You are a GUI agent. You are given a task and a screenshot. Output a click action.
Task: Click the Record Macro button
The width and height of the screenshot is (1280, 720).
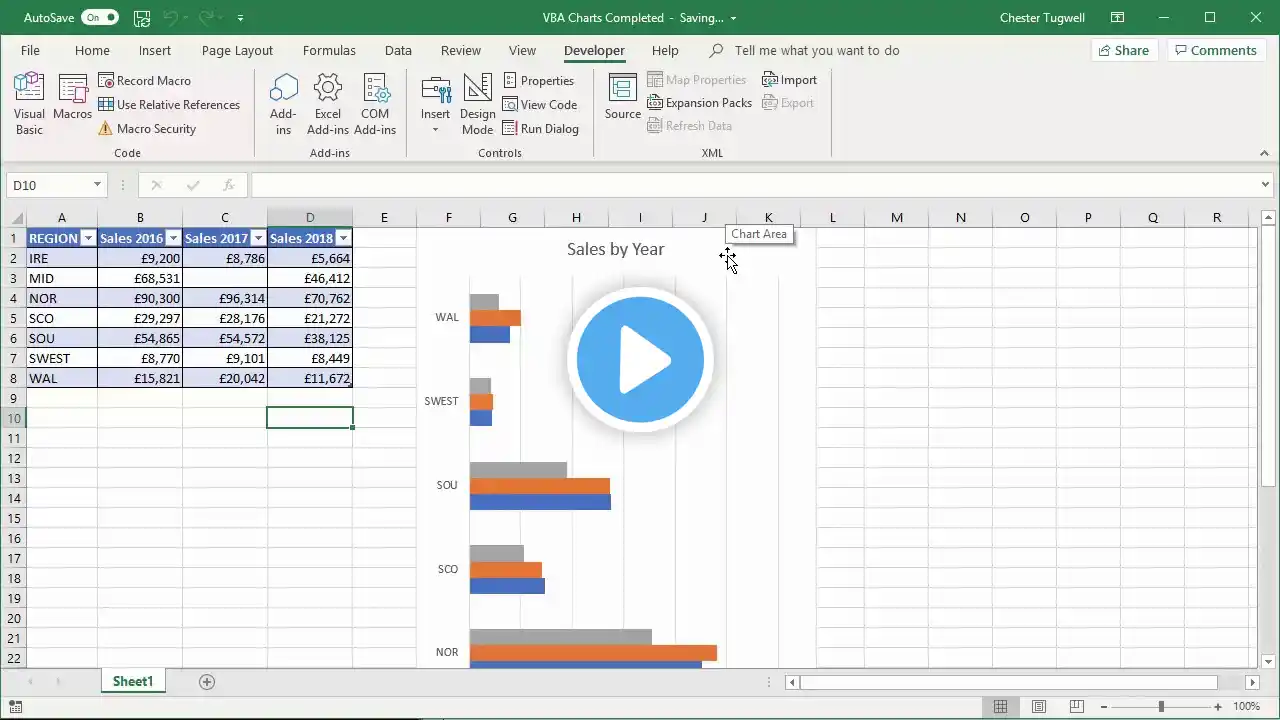click(x=144, y=81)
